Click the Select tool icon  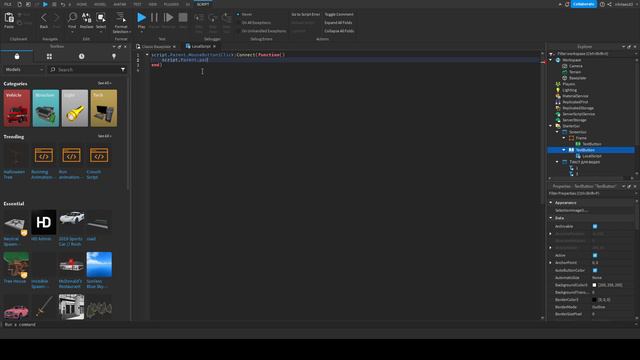[101, 17]
